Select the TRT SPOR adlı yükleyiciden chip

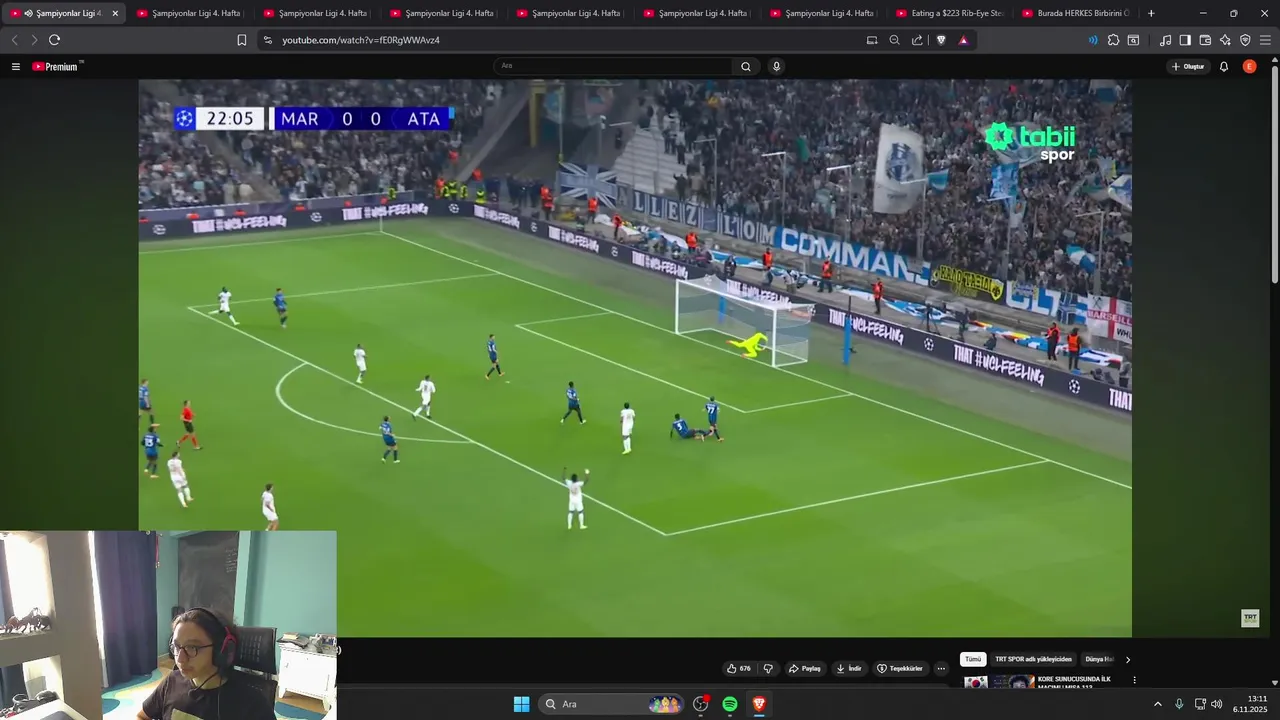(1033, 659)
